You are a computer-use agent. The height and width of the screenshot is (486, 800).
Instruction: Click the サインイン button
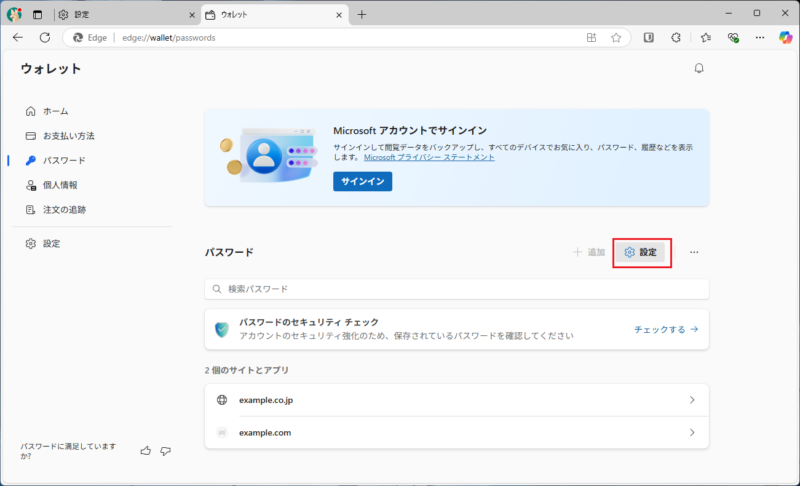click(x=363, y=182)
